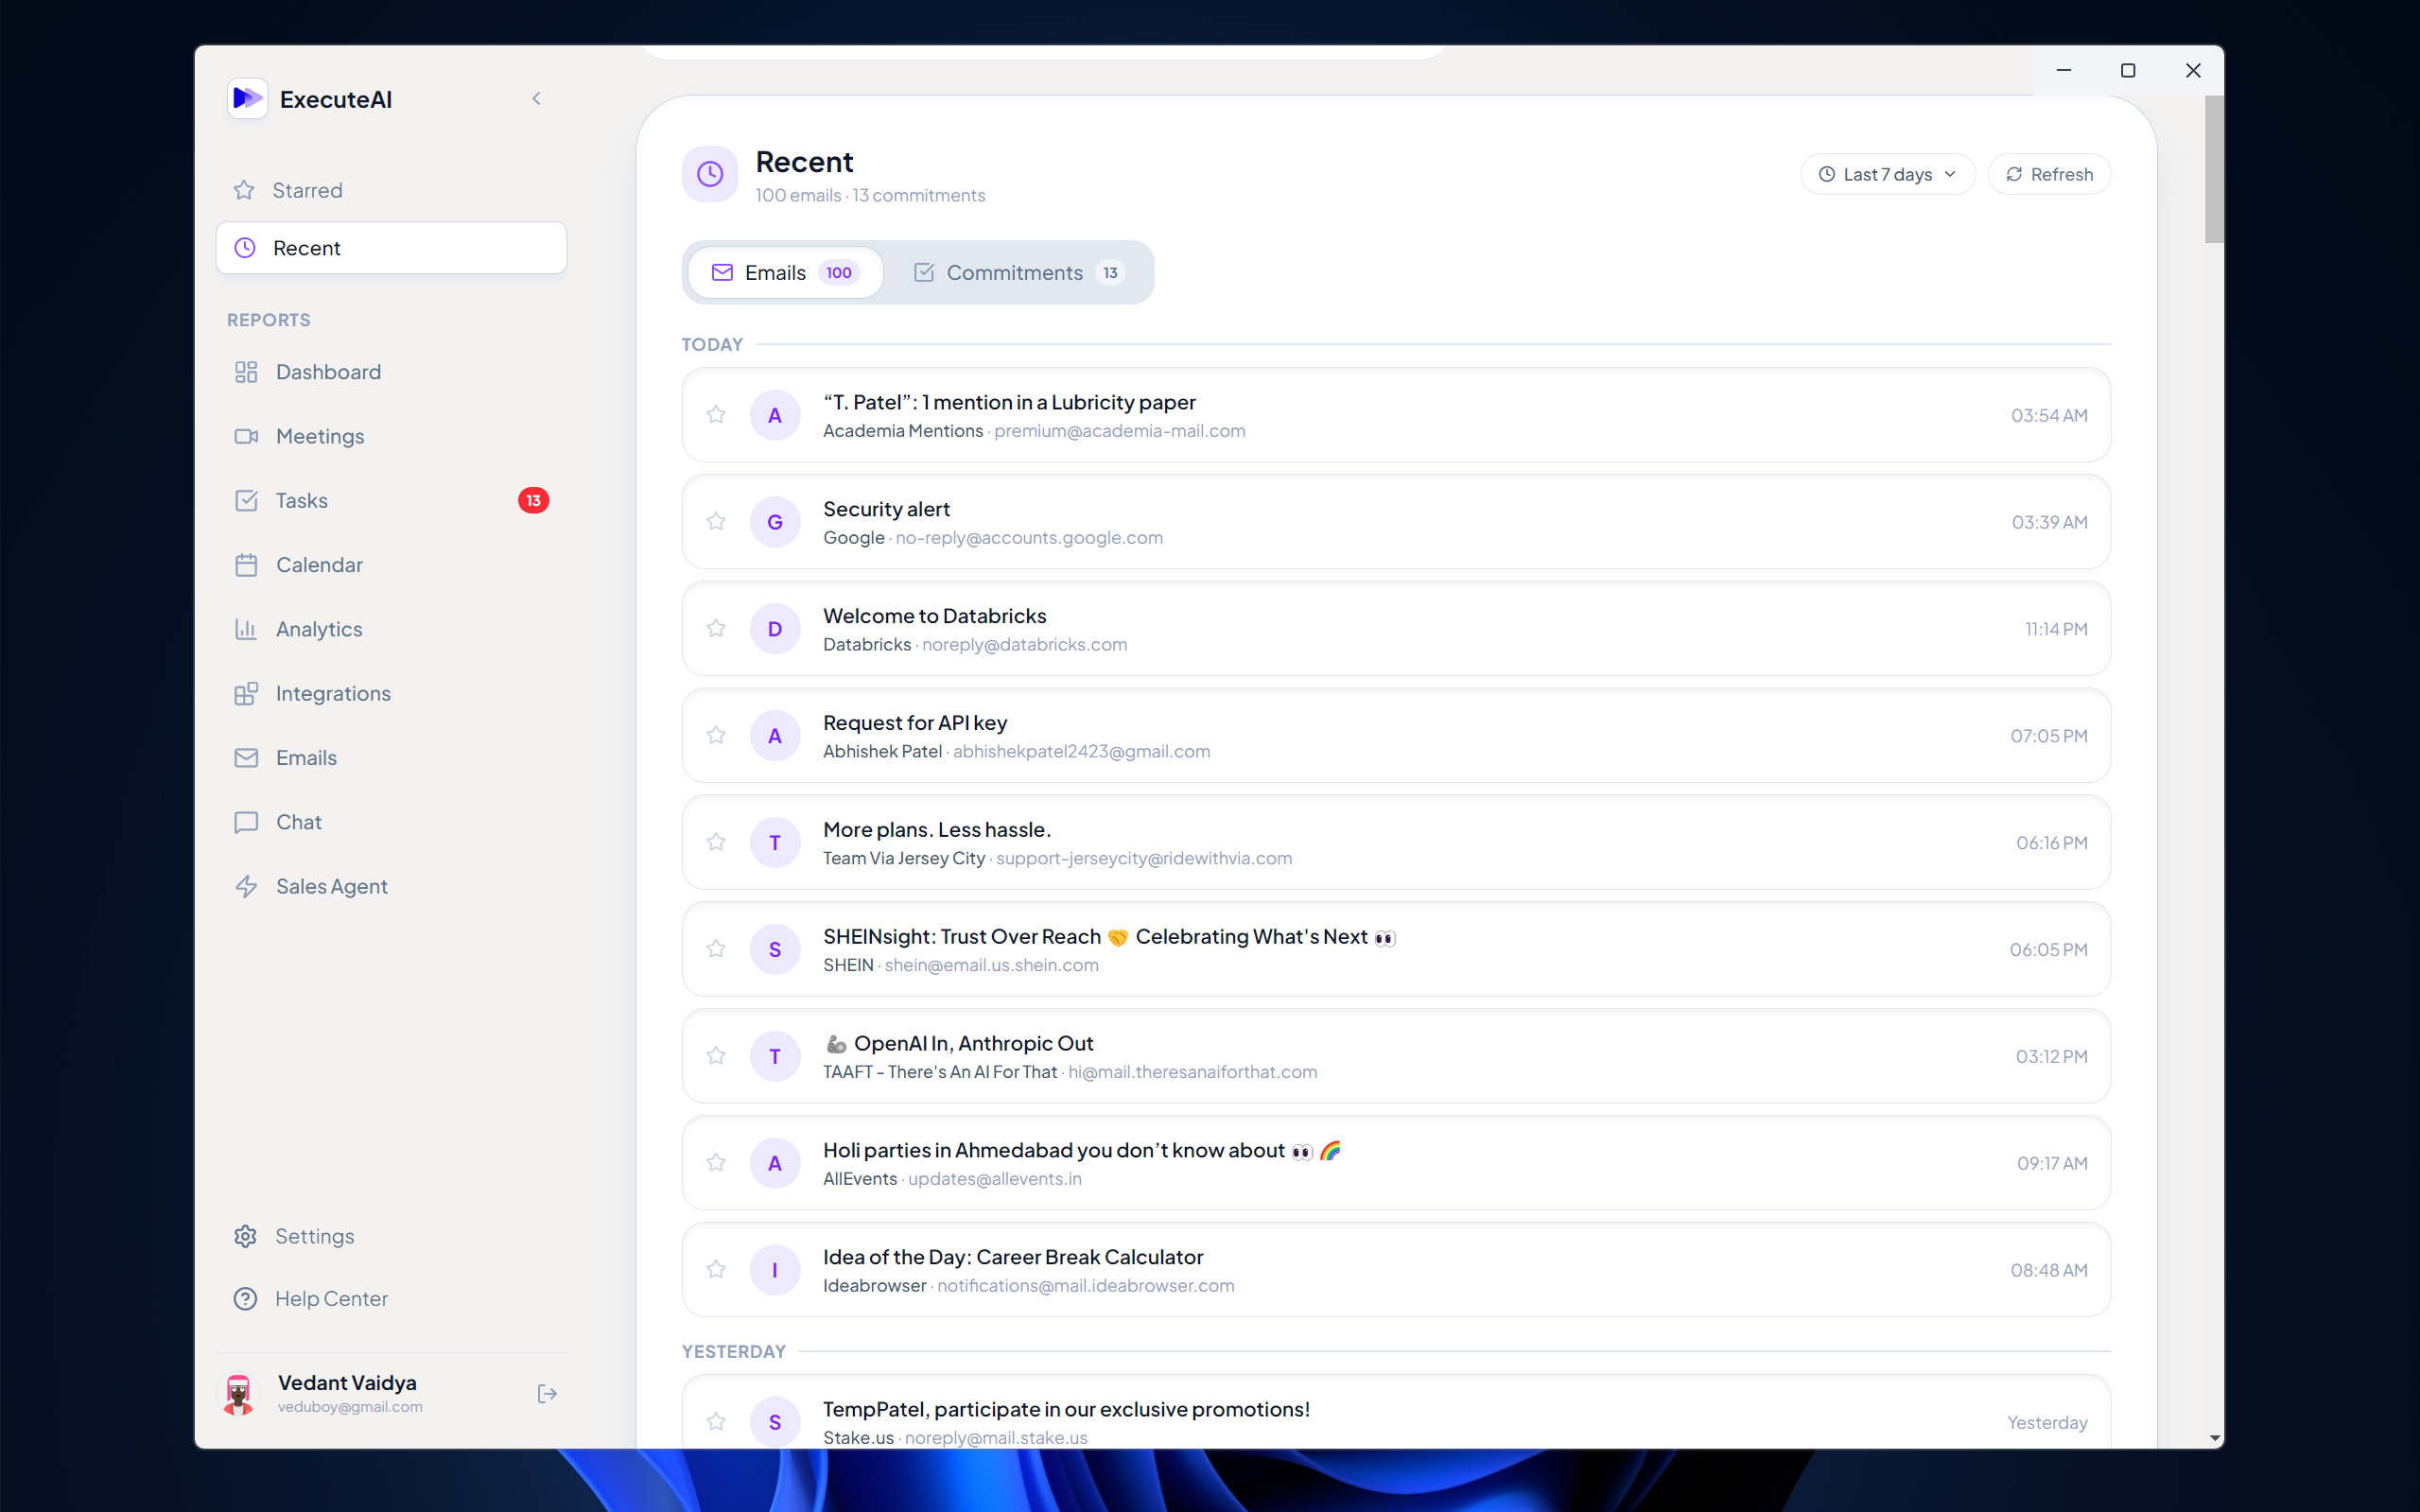Viewport: 2420px width, 1512px height.
Task: Open the Integrations page
Action: point(332,693)
